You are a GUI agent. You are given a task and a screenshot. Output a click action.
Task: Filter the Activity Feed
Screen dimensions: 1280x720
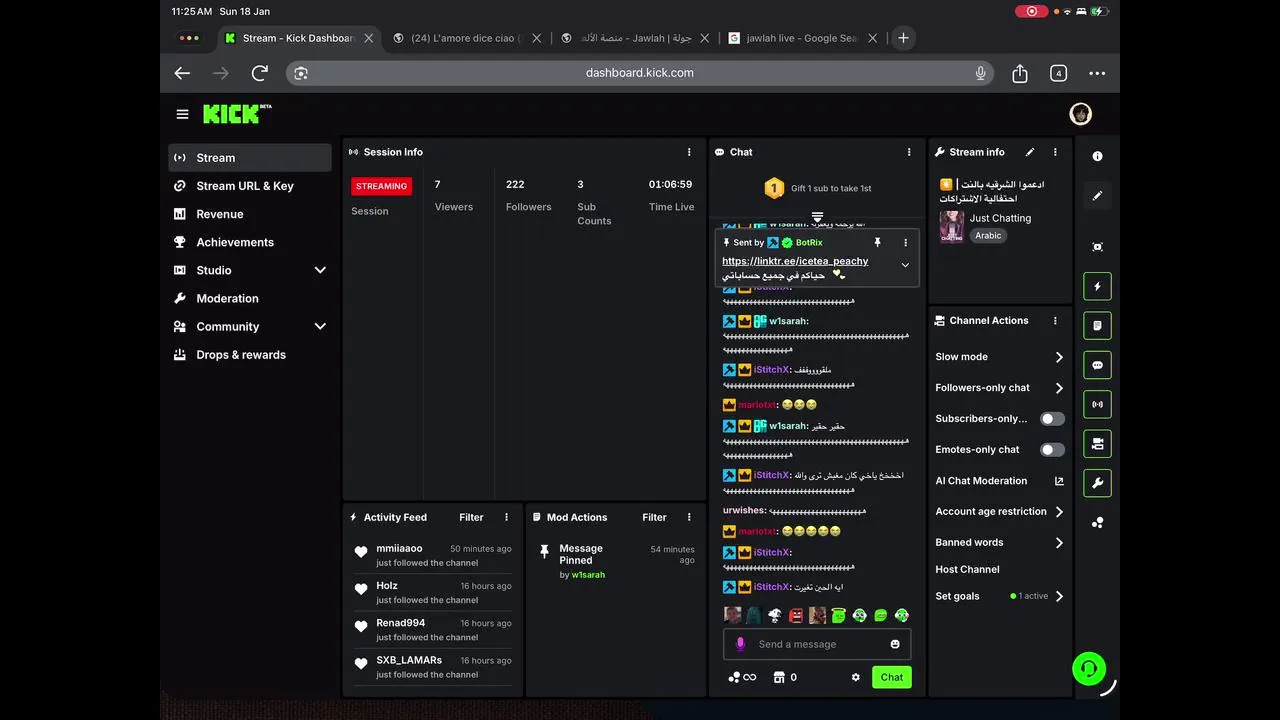click(471, 517)
